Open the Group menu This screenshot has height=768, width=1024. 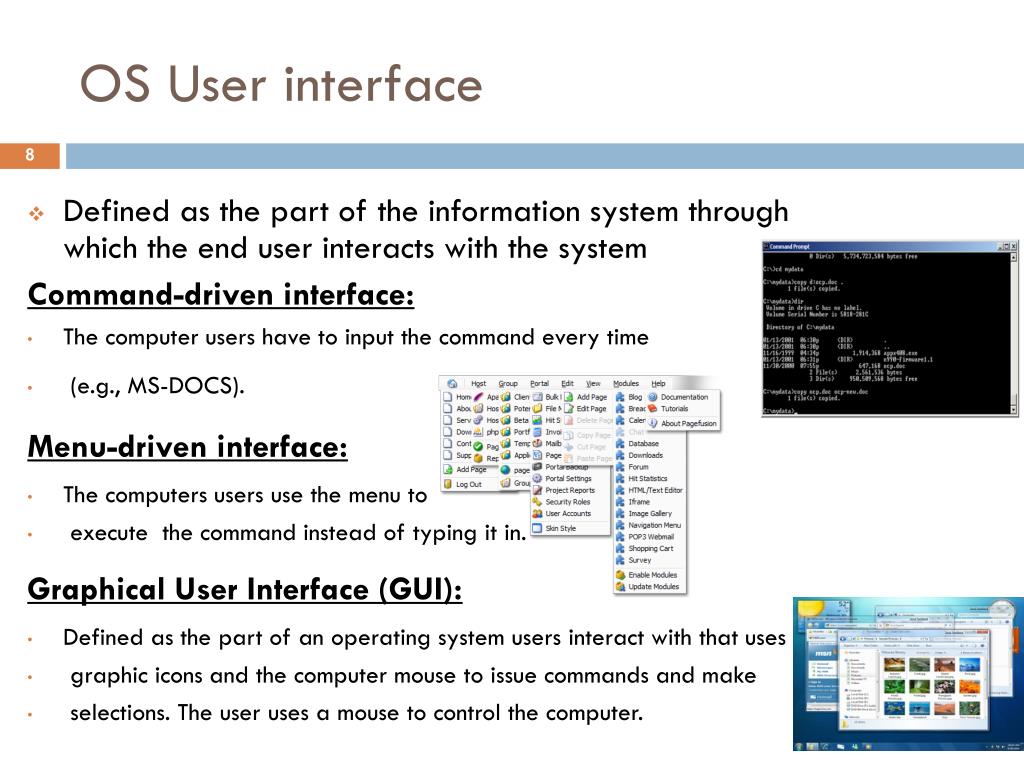pos(507,383)
